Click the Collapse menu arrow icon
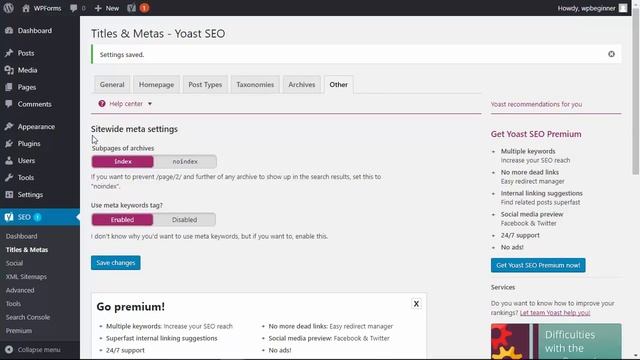Image resolution: width=640 pixels, height=360 pixels. point(9,350)
